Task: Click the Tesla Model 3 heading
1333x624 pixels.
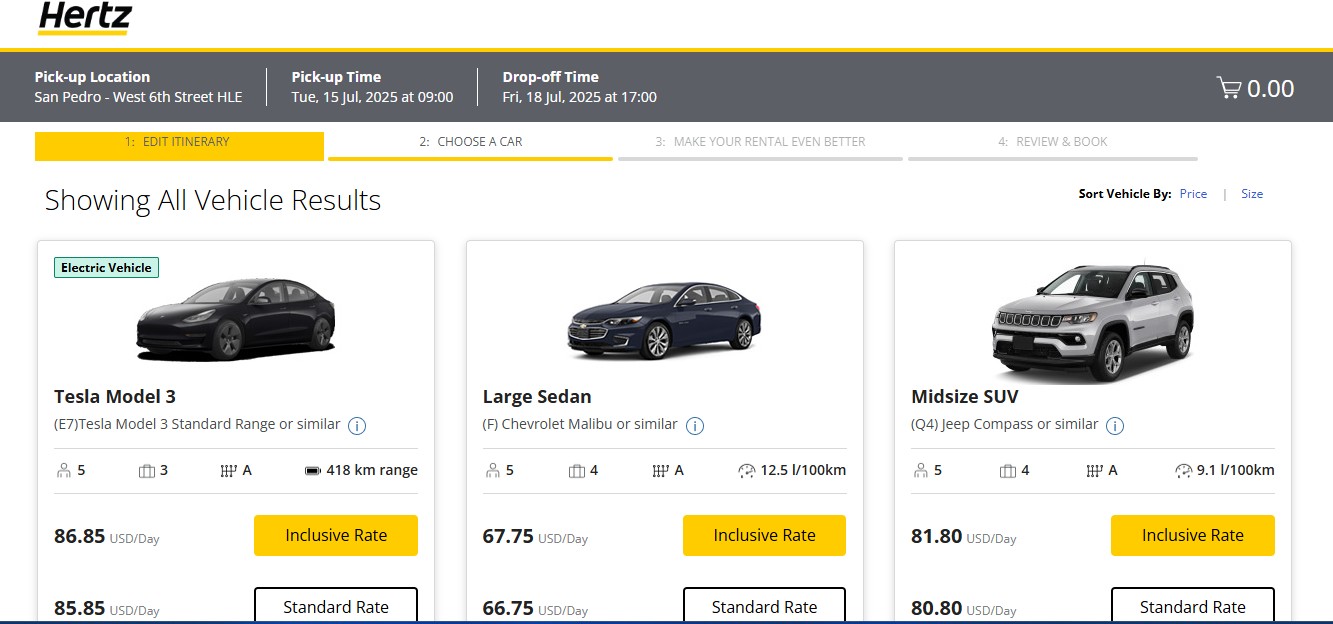Action: click(115, 397)
